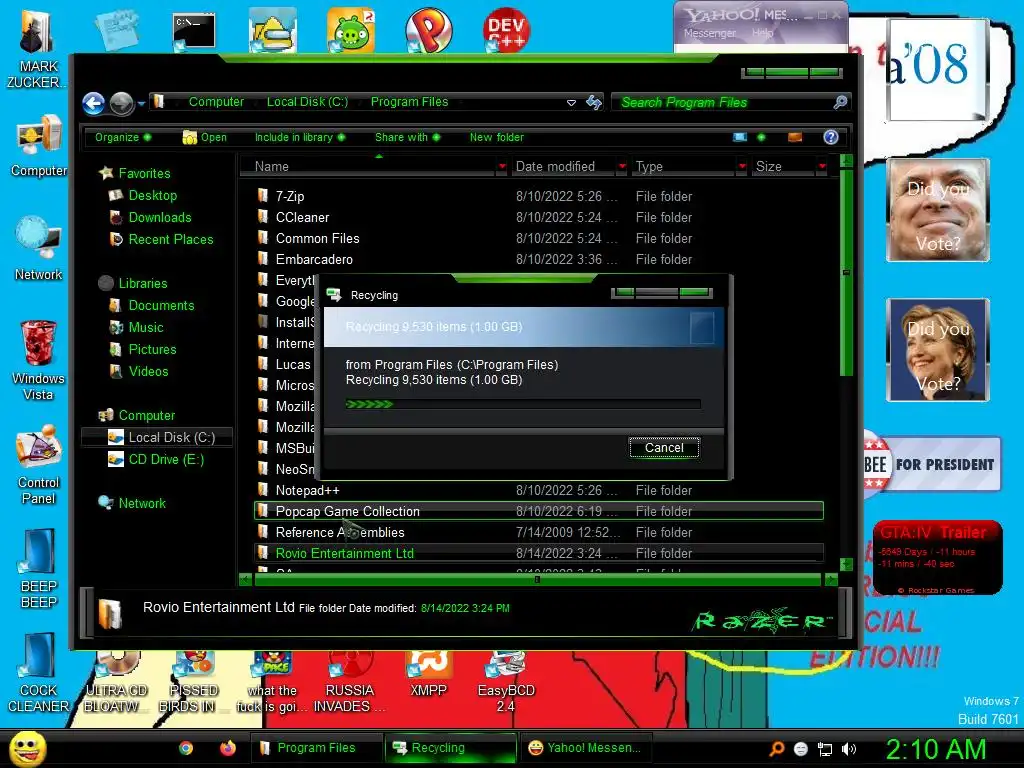Open the Share with menu
Screen dimensions: 1024x768
(408, 137)
